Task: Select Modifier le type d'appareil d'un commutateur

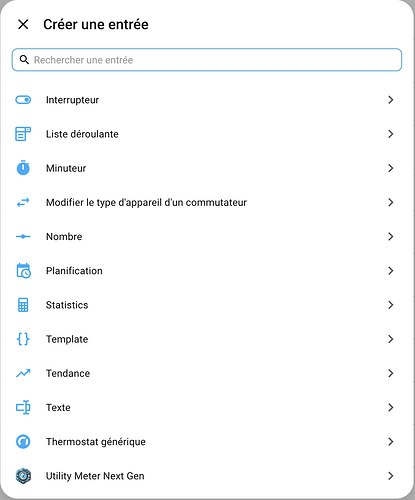Action: (207, 202)
